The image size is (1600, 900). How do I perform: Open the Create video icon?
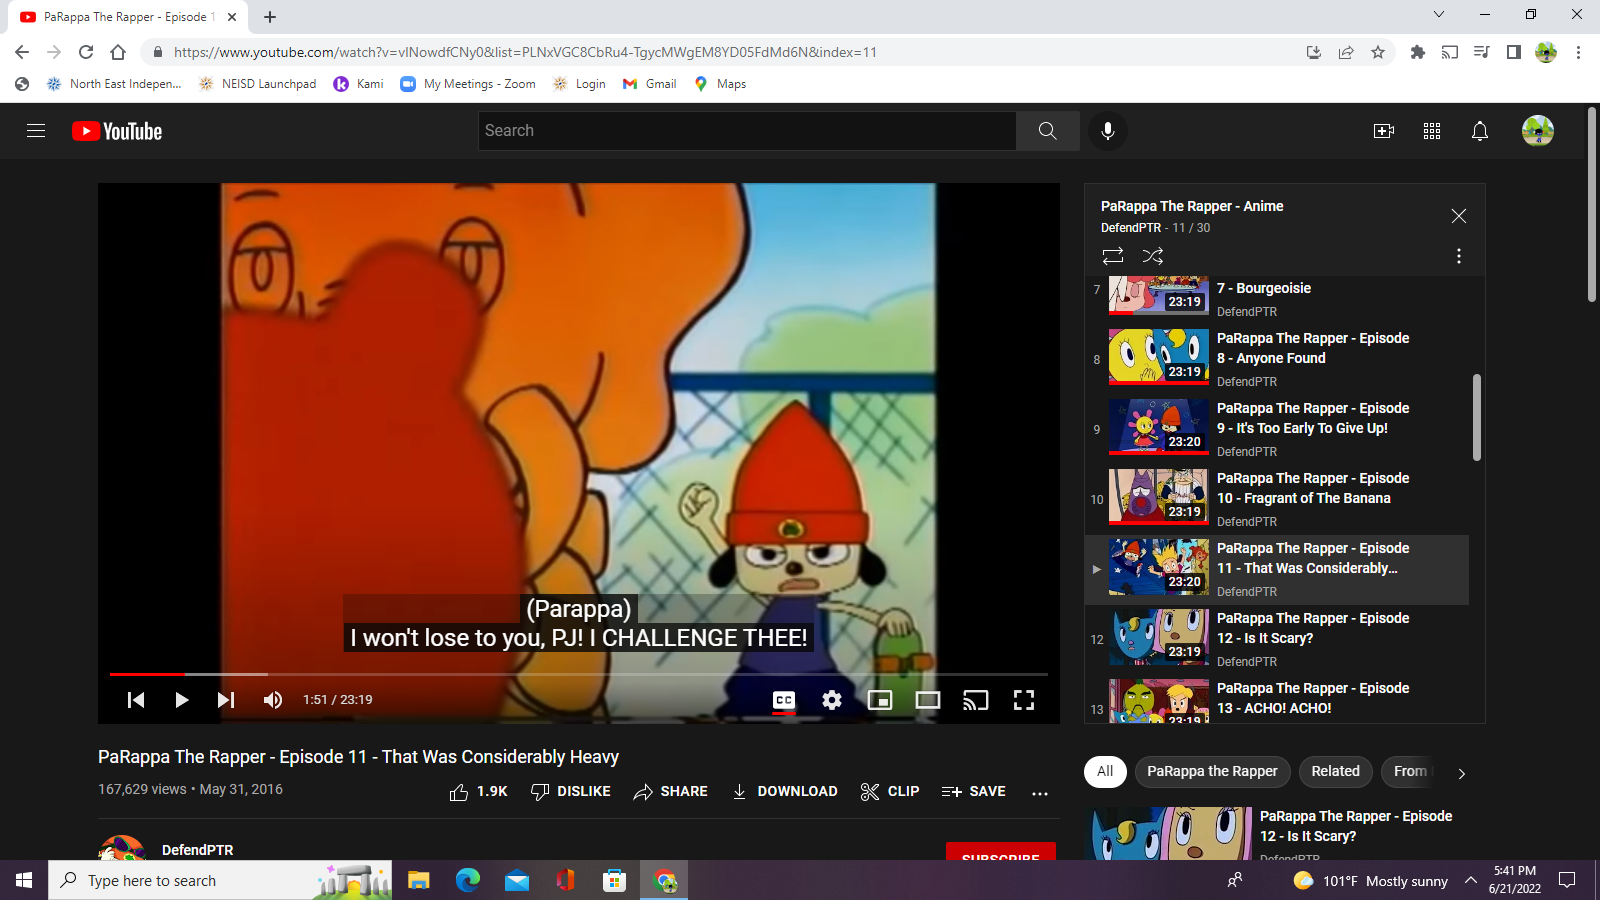1384,131
